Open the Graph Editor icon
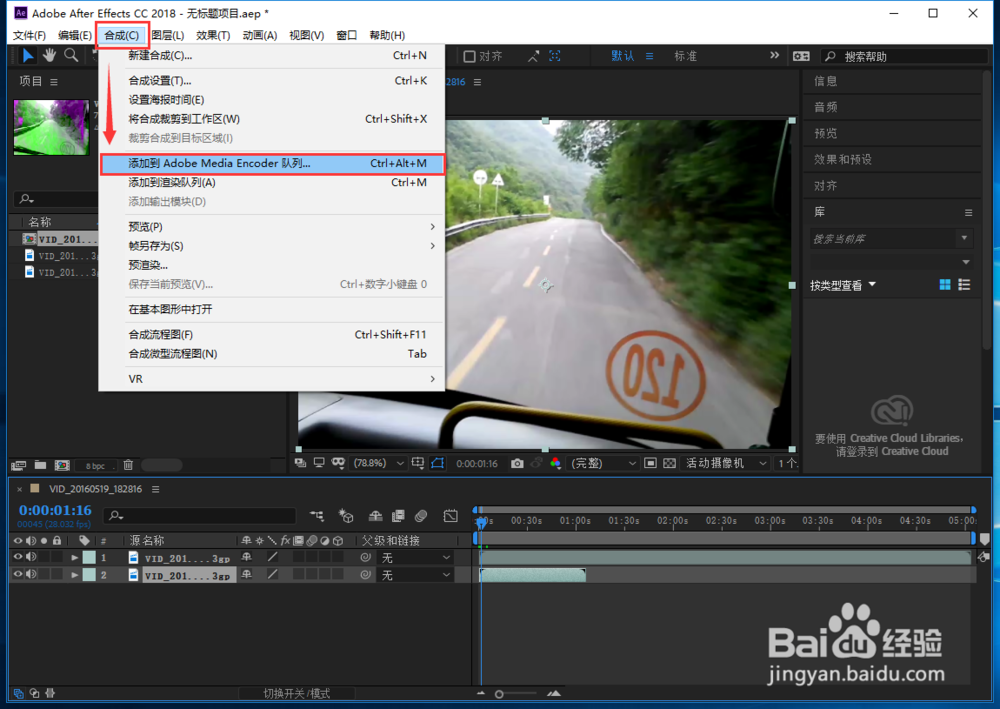 451,516
